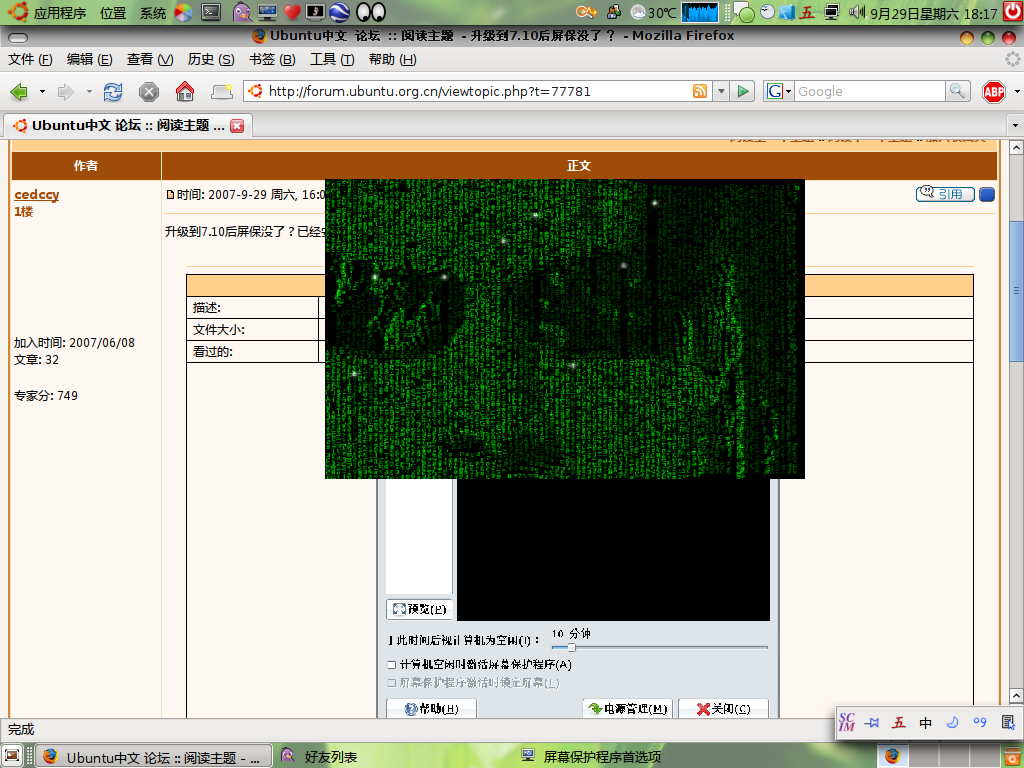This screenshot has width=1024, height=768.
Task: Expand the address bar URL dropdown
Action: pos(721,91)
